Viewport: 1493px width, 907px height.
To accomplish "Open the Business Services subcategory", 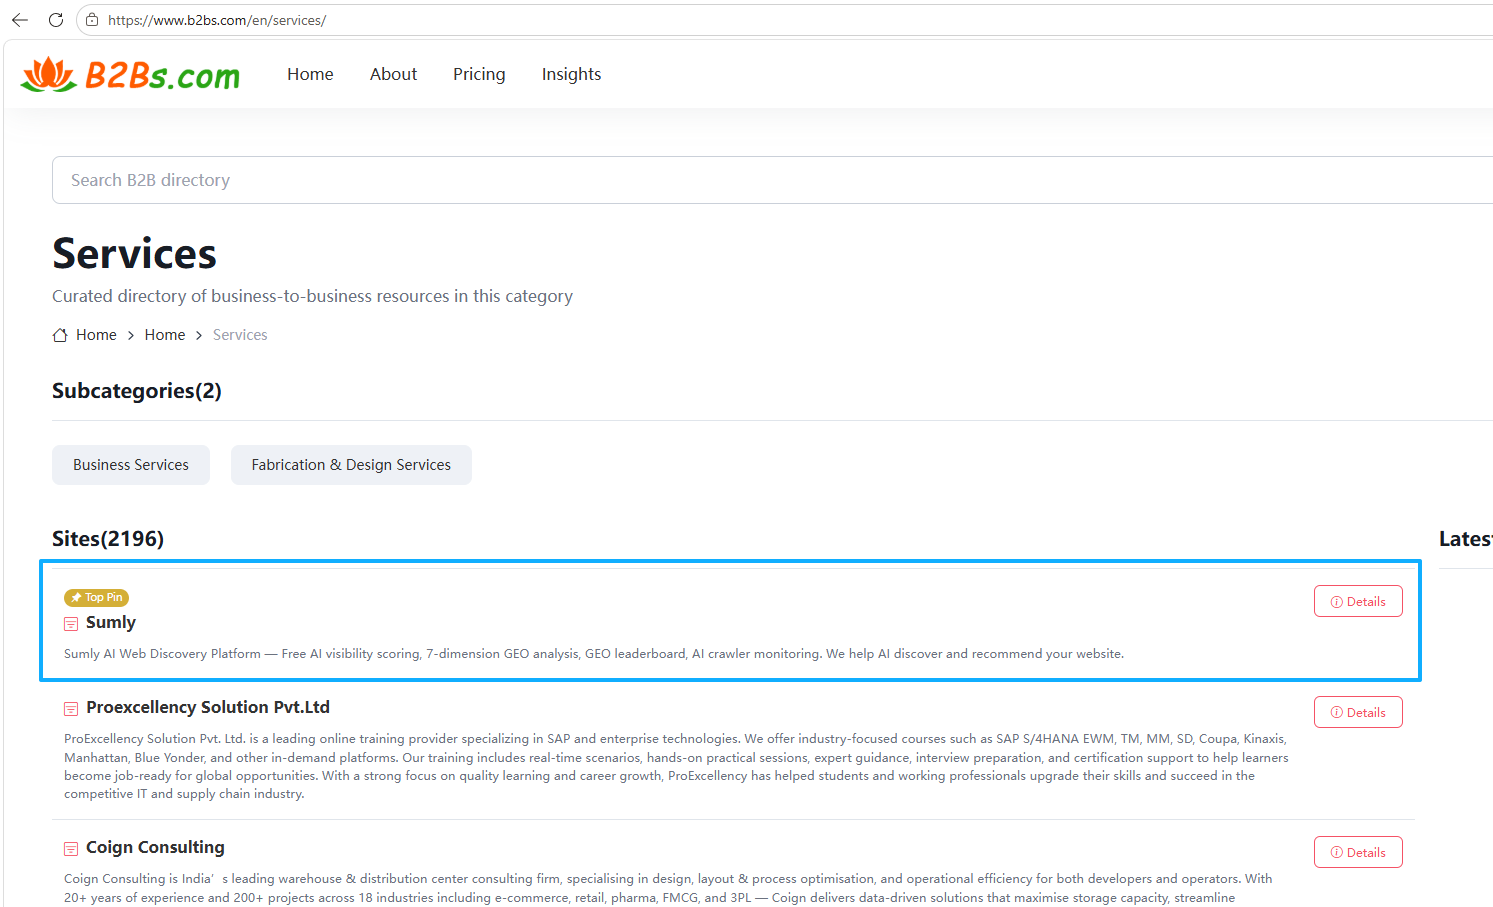I will pos(131,465).
